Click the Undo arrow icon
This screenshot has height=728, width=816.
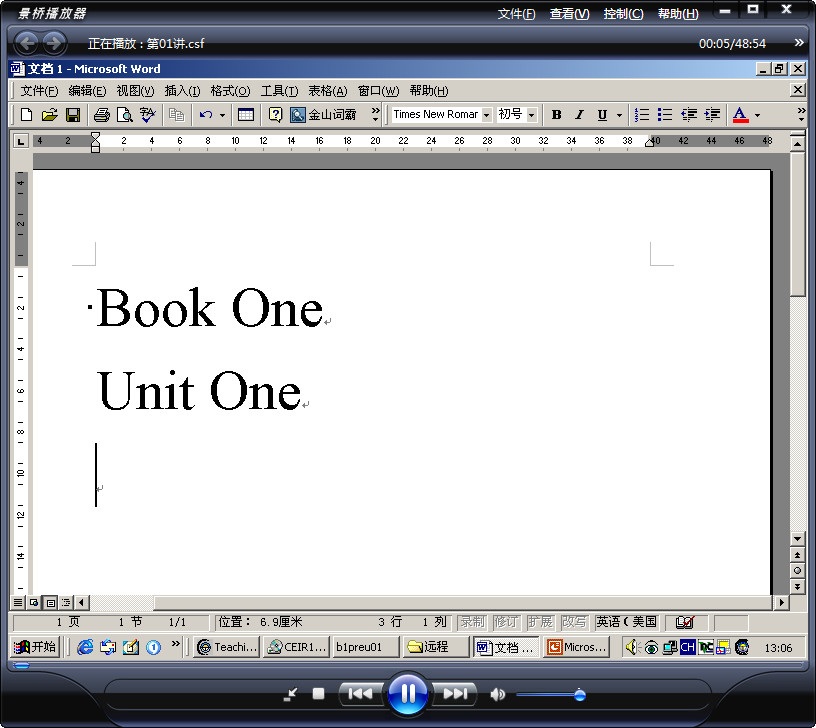pyautogui.click(x=206, y=114)
